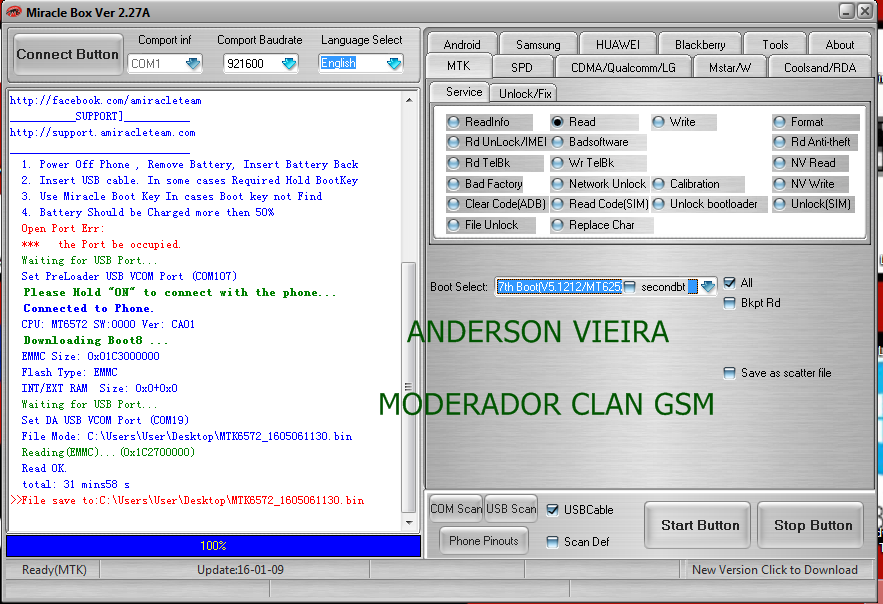Run a COM Scan
The width and height of the screenshot is (883, 604).
point(456,509)
